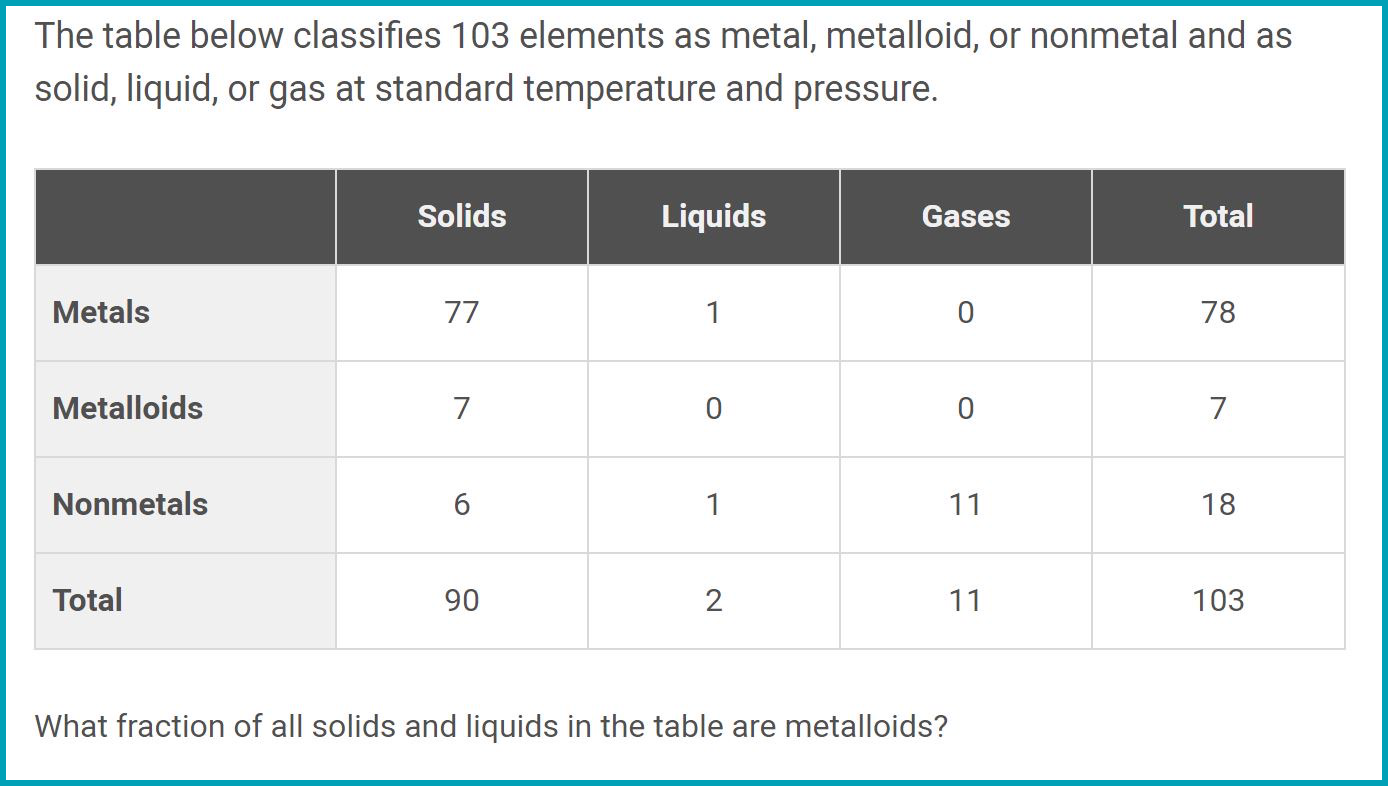Select the Total row label

(x=88, y=600)
